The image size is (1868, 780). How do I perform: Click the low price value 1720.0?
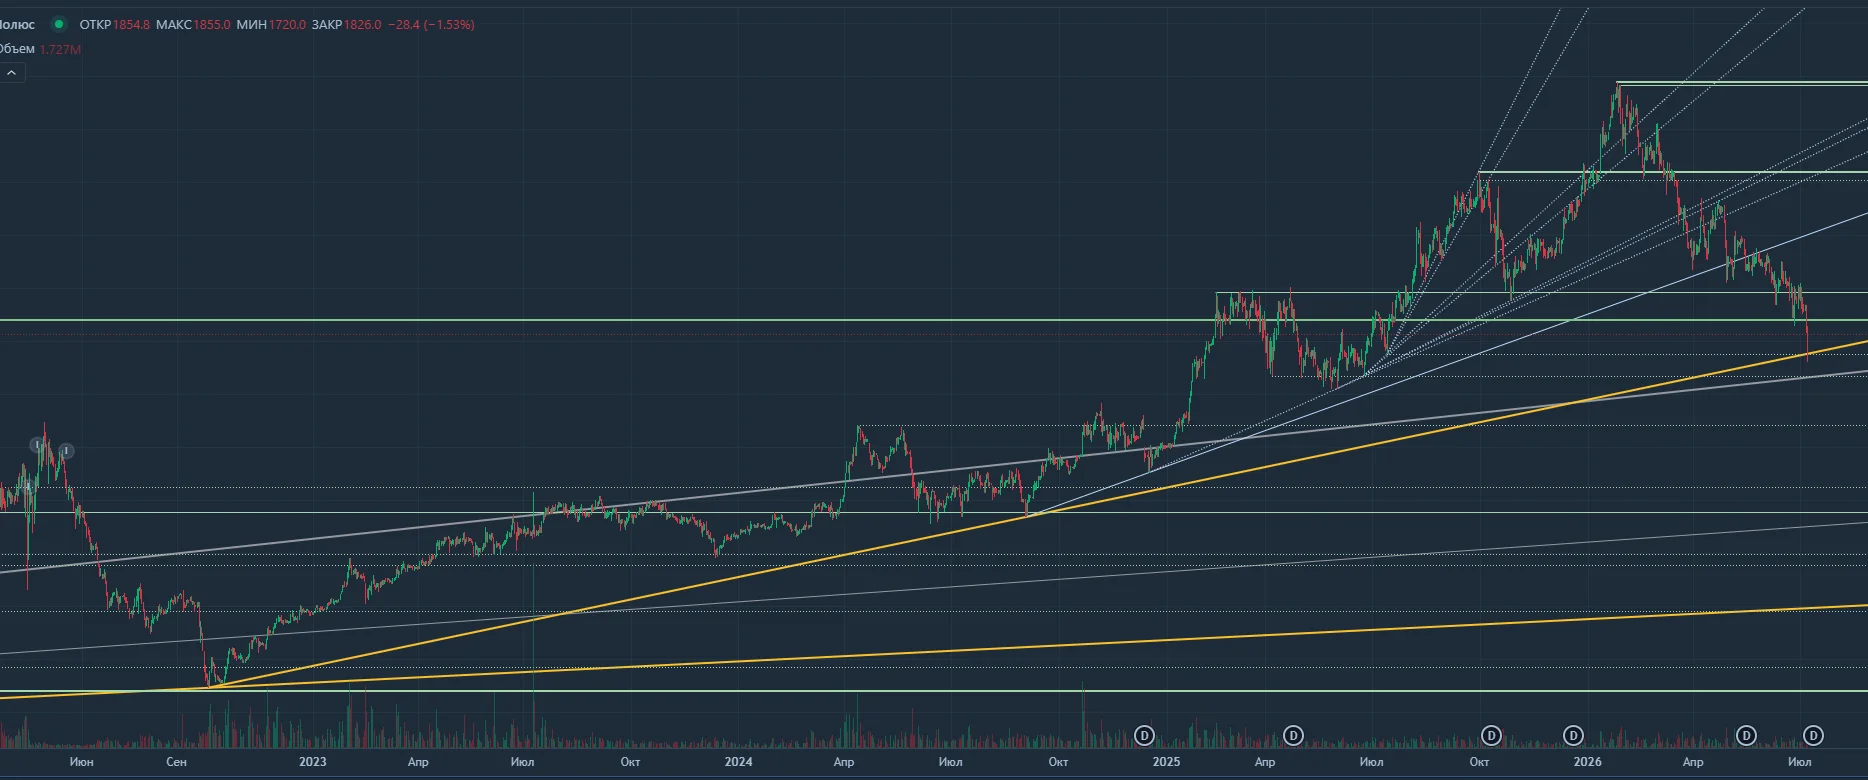point(287,24)
